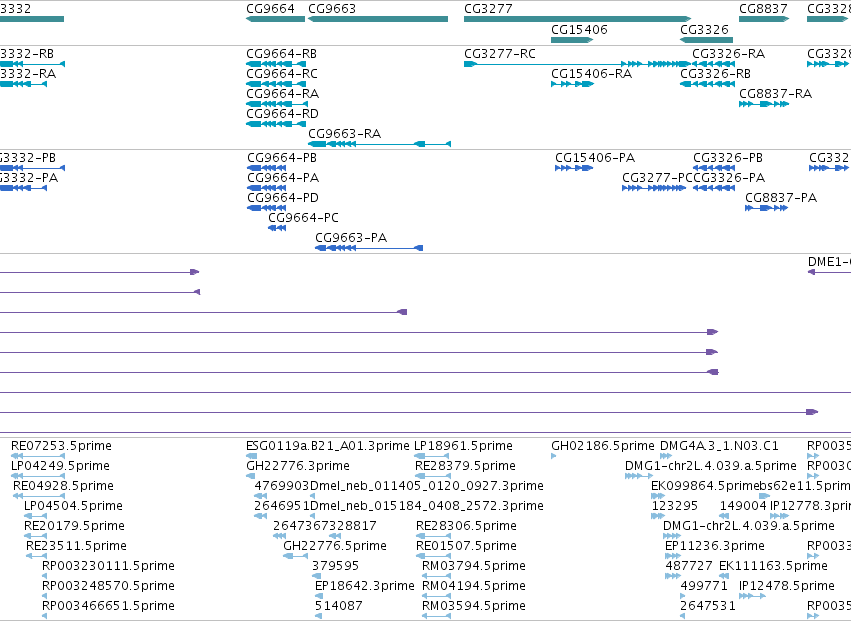Select EST label RE28379.5prime
This screenshot has height=621, width=851.
pos(466,466)
